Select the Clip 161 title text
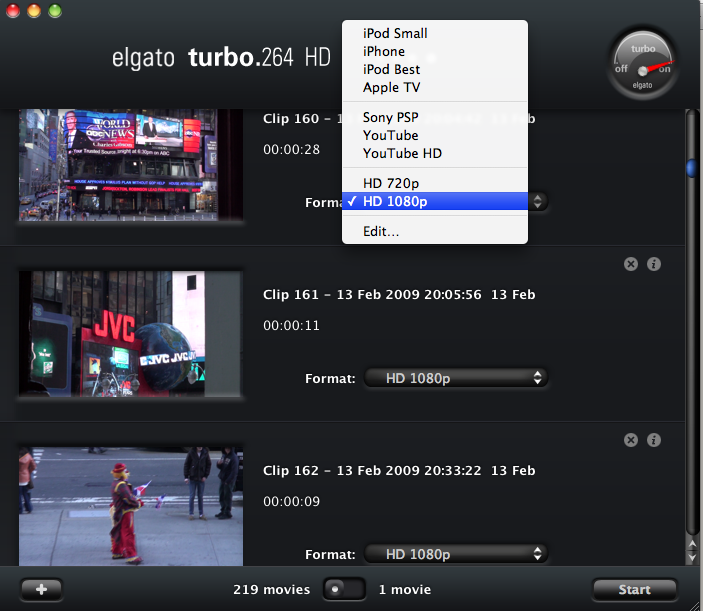 399,295
